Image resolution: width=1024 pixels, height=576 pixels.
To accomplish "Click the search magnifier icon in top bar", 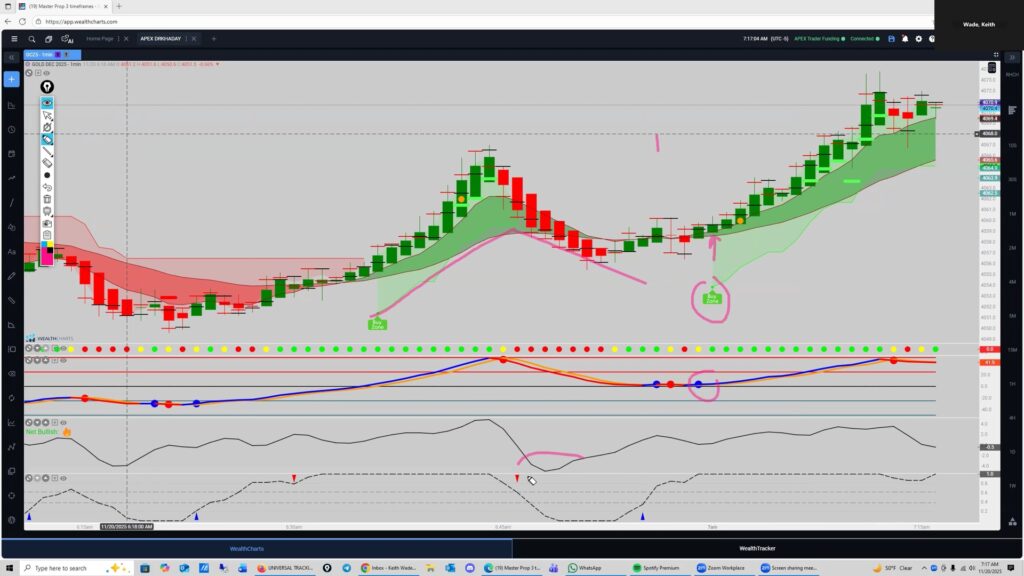I will coord(33,39).
